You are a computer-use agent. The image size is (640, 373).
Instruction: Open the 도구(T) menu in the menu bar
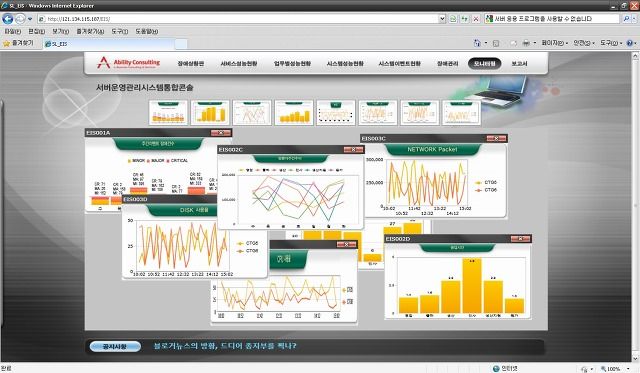pyautogui.click(x=120, y=31)
